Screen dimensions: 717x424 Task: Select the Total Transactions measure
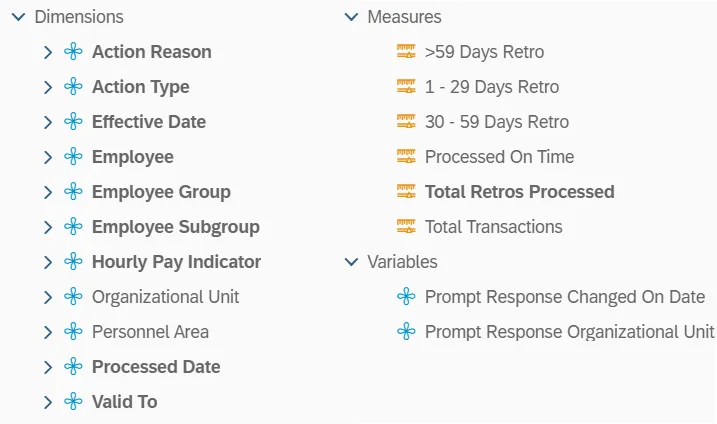click(493, 227)
